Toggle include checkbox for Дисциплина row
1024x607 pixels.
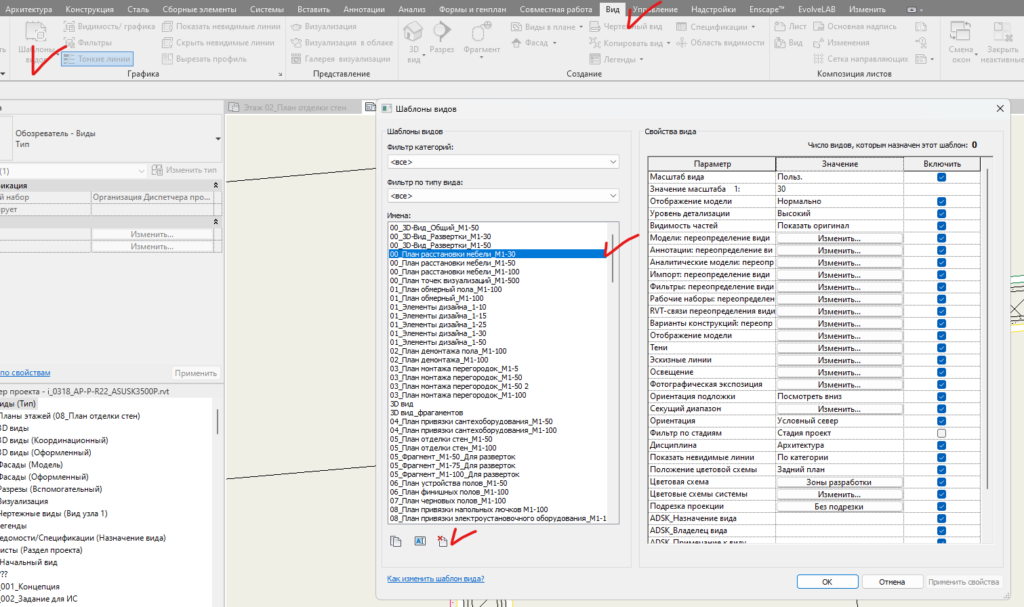(941, 444)
